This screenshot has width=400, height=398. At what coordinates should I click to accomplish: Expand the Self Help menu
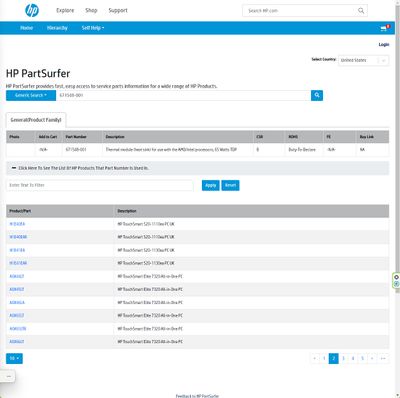93,28
